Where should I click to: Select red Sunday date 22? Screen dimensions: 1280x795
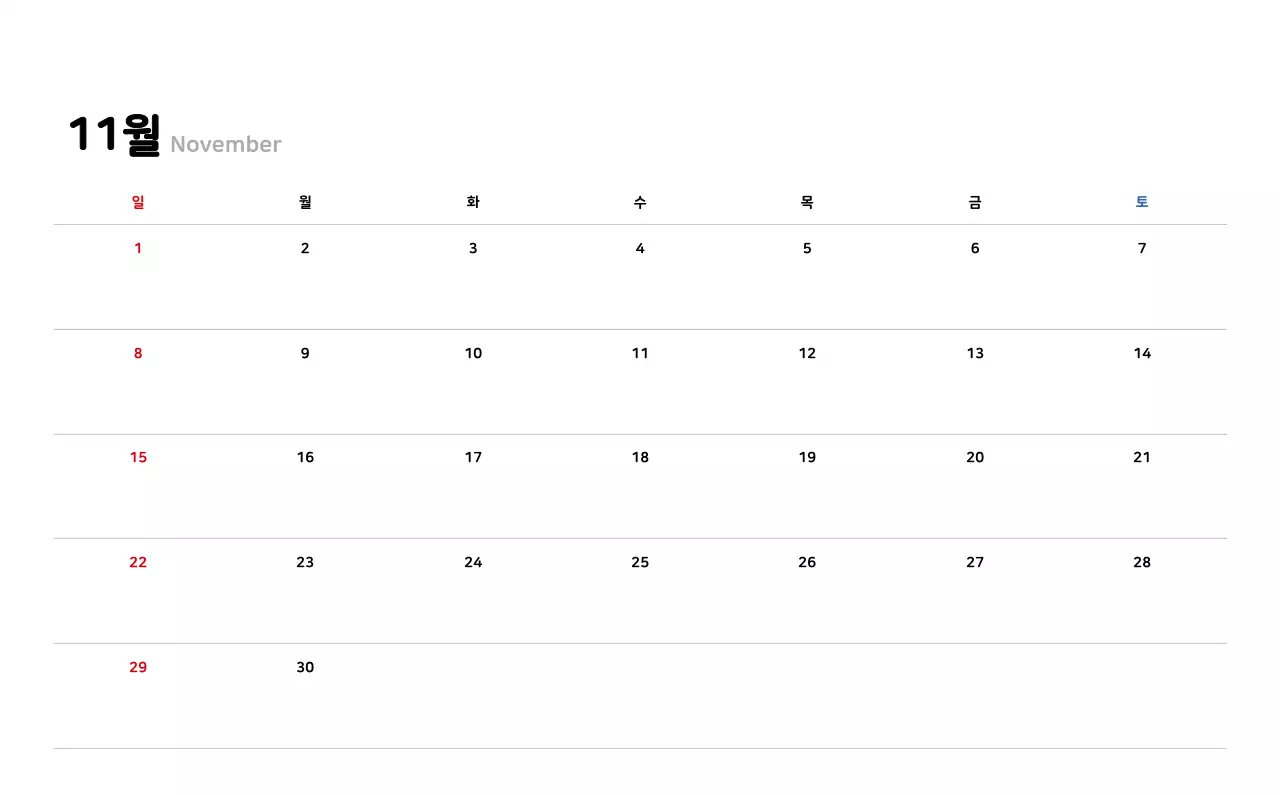pos(138,563)
